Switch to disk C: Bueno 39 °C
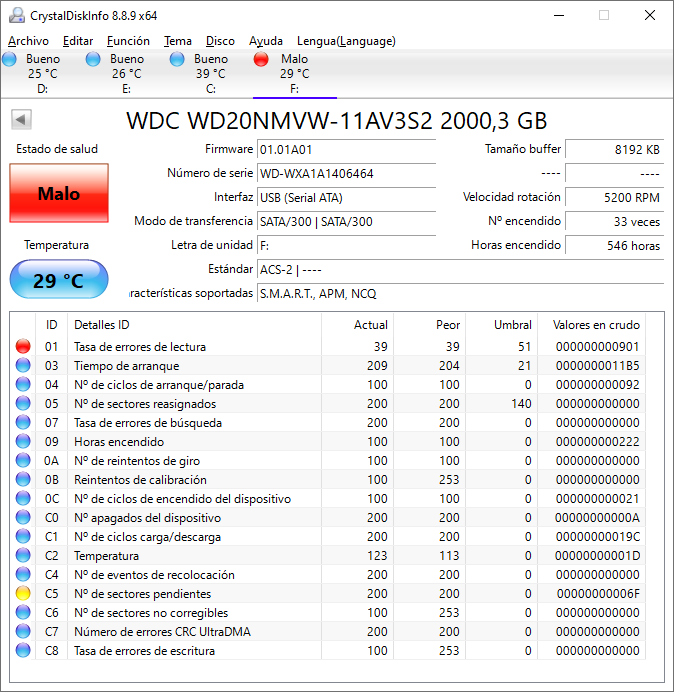Image resolution: width=674 pixels, height=692 pixels. tap(211, 73)
